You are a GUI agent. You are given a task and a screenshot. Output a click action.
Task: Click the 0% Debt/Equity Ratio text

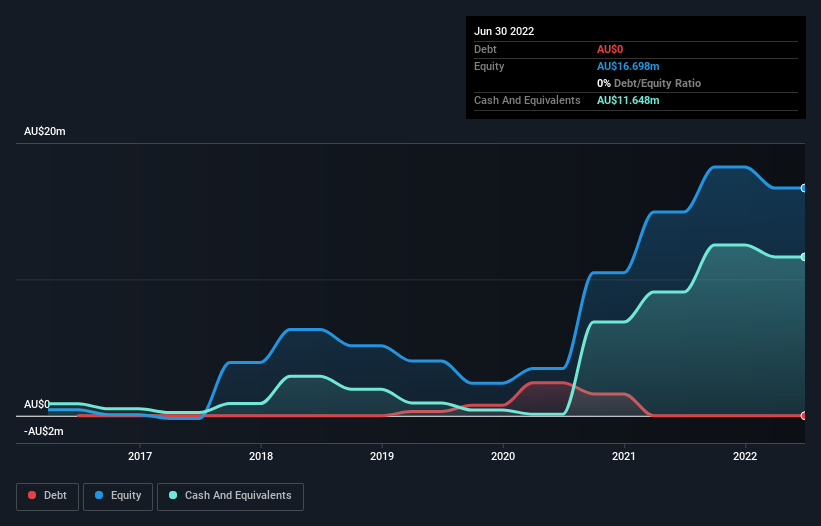point(649,83)
